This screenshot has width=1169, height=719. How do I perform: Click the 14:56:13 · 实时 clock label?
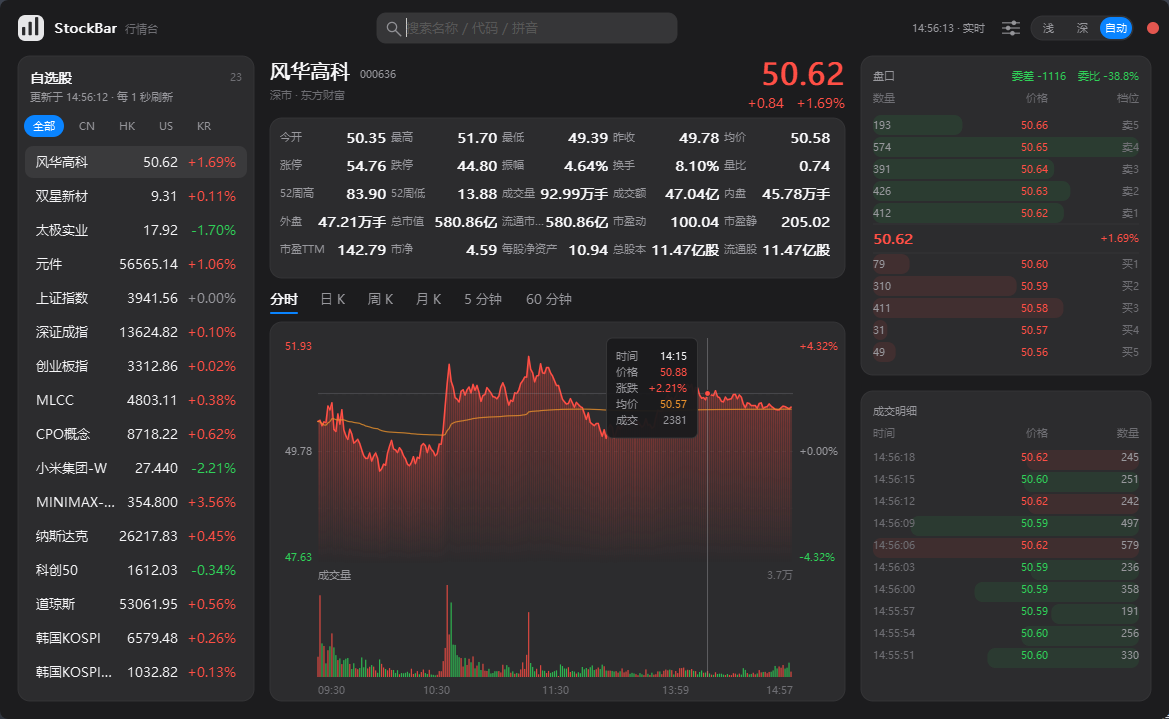[x=948, y=28]
